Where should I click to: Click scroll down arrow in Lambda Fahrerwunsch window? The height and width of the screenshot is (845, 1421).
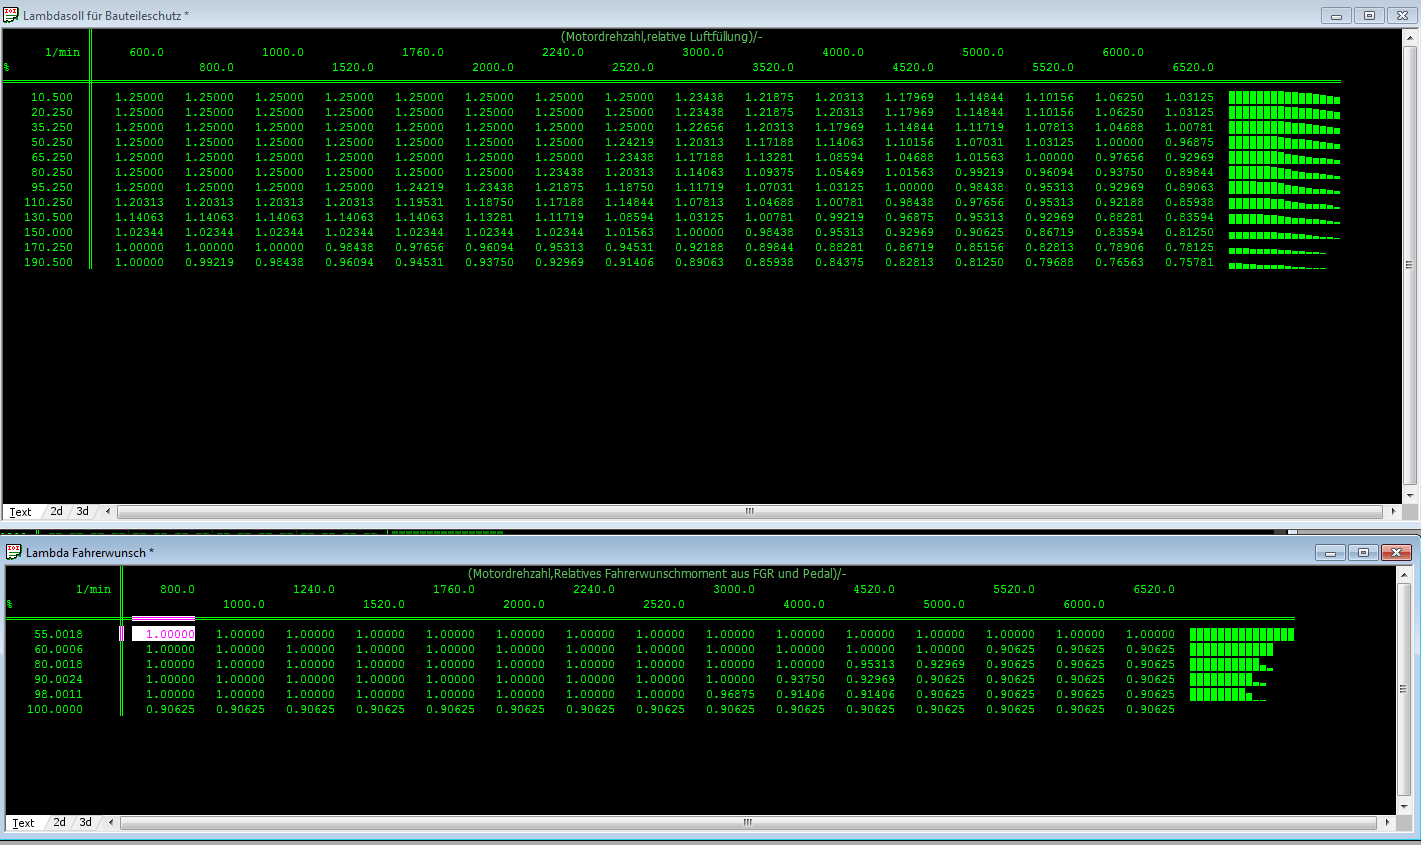1403,806
